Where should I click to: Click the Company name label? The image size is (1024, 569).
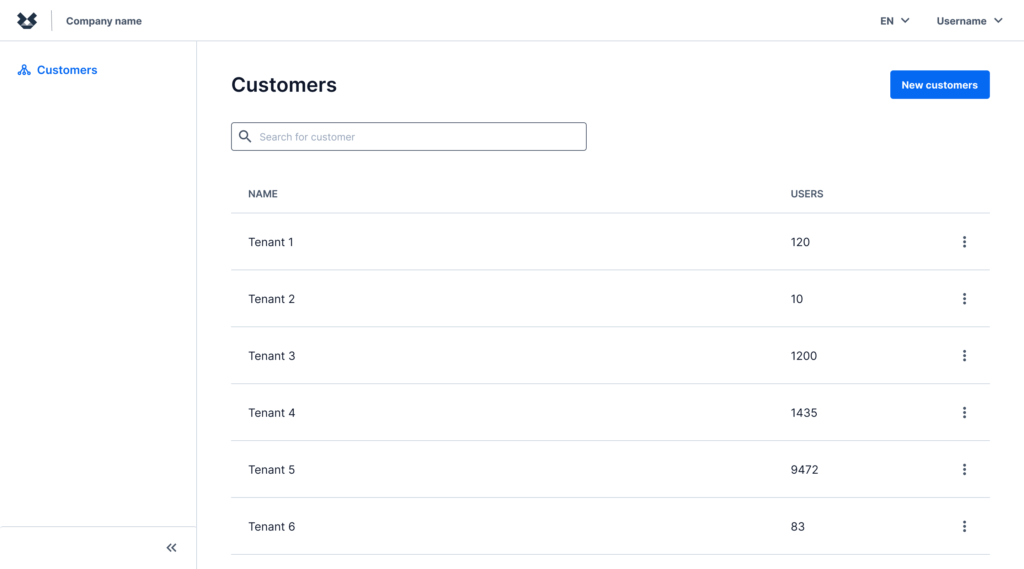click(x=104, y=21)
